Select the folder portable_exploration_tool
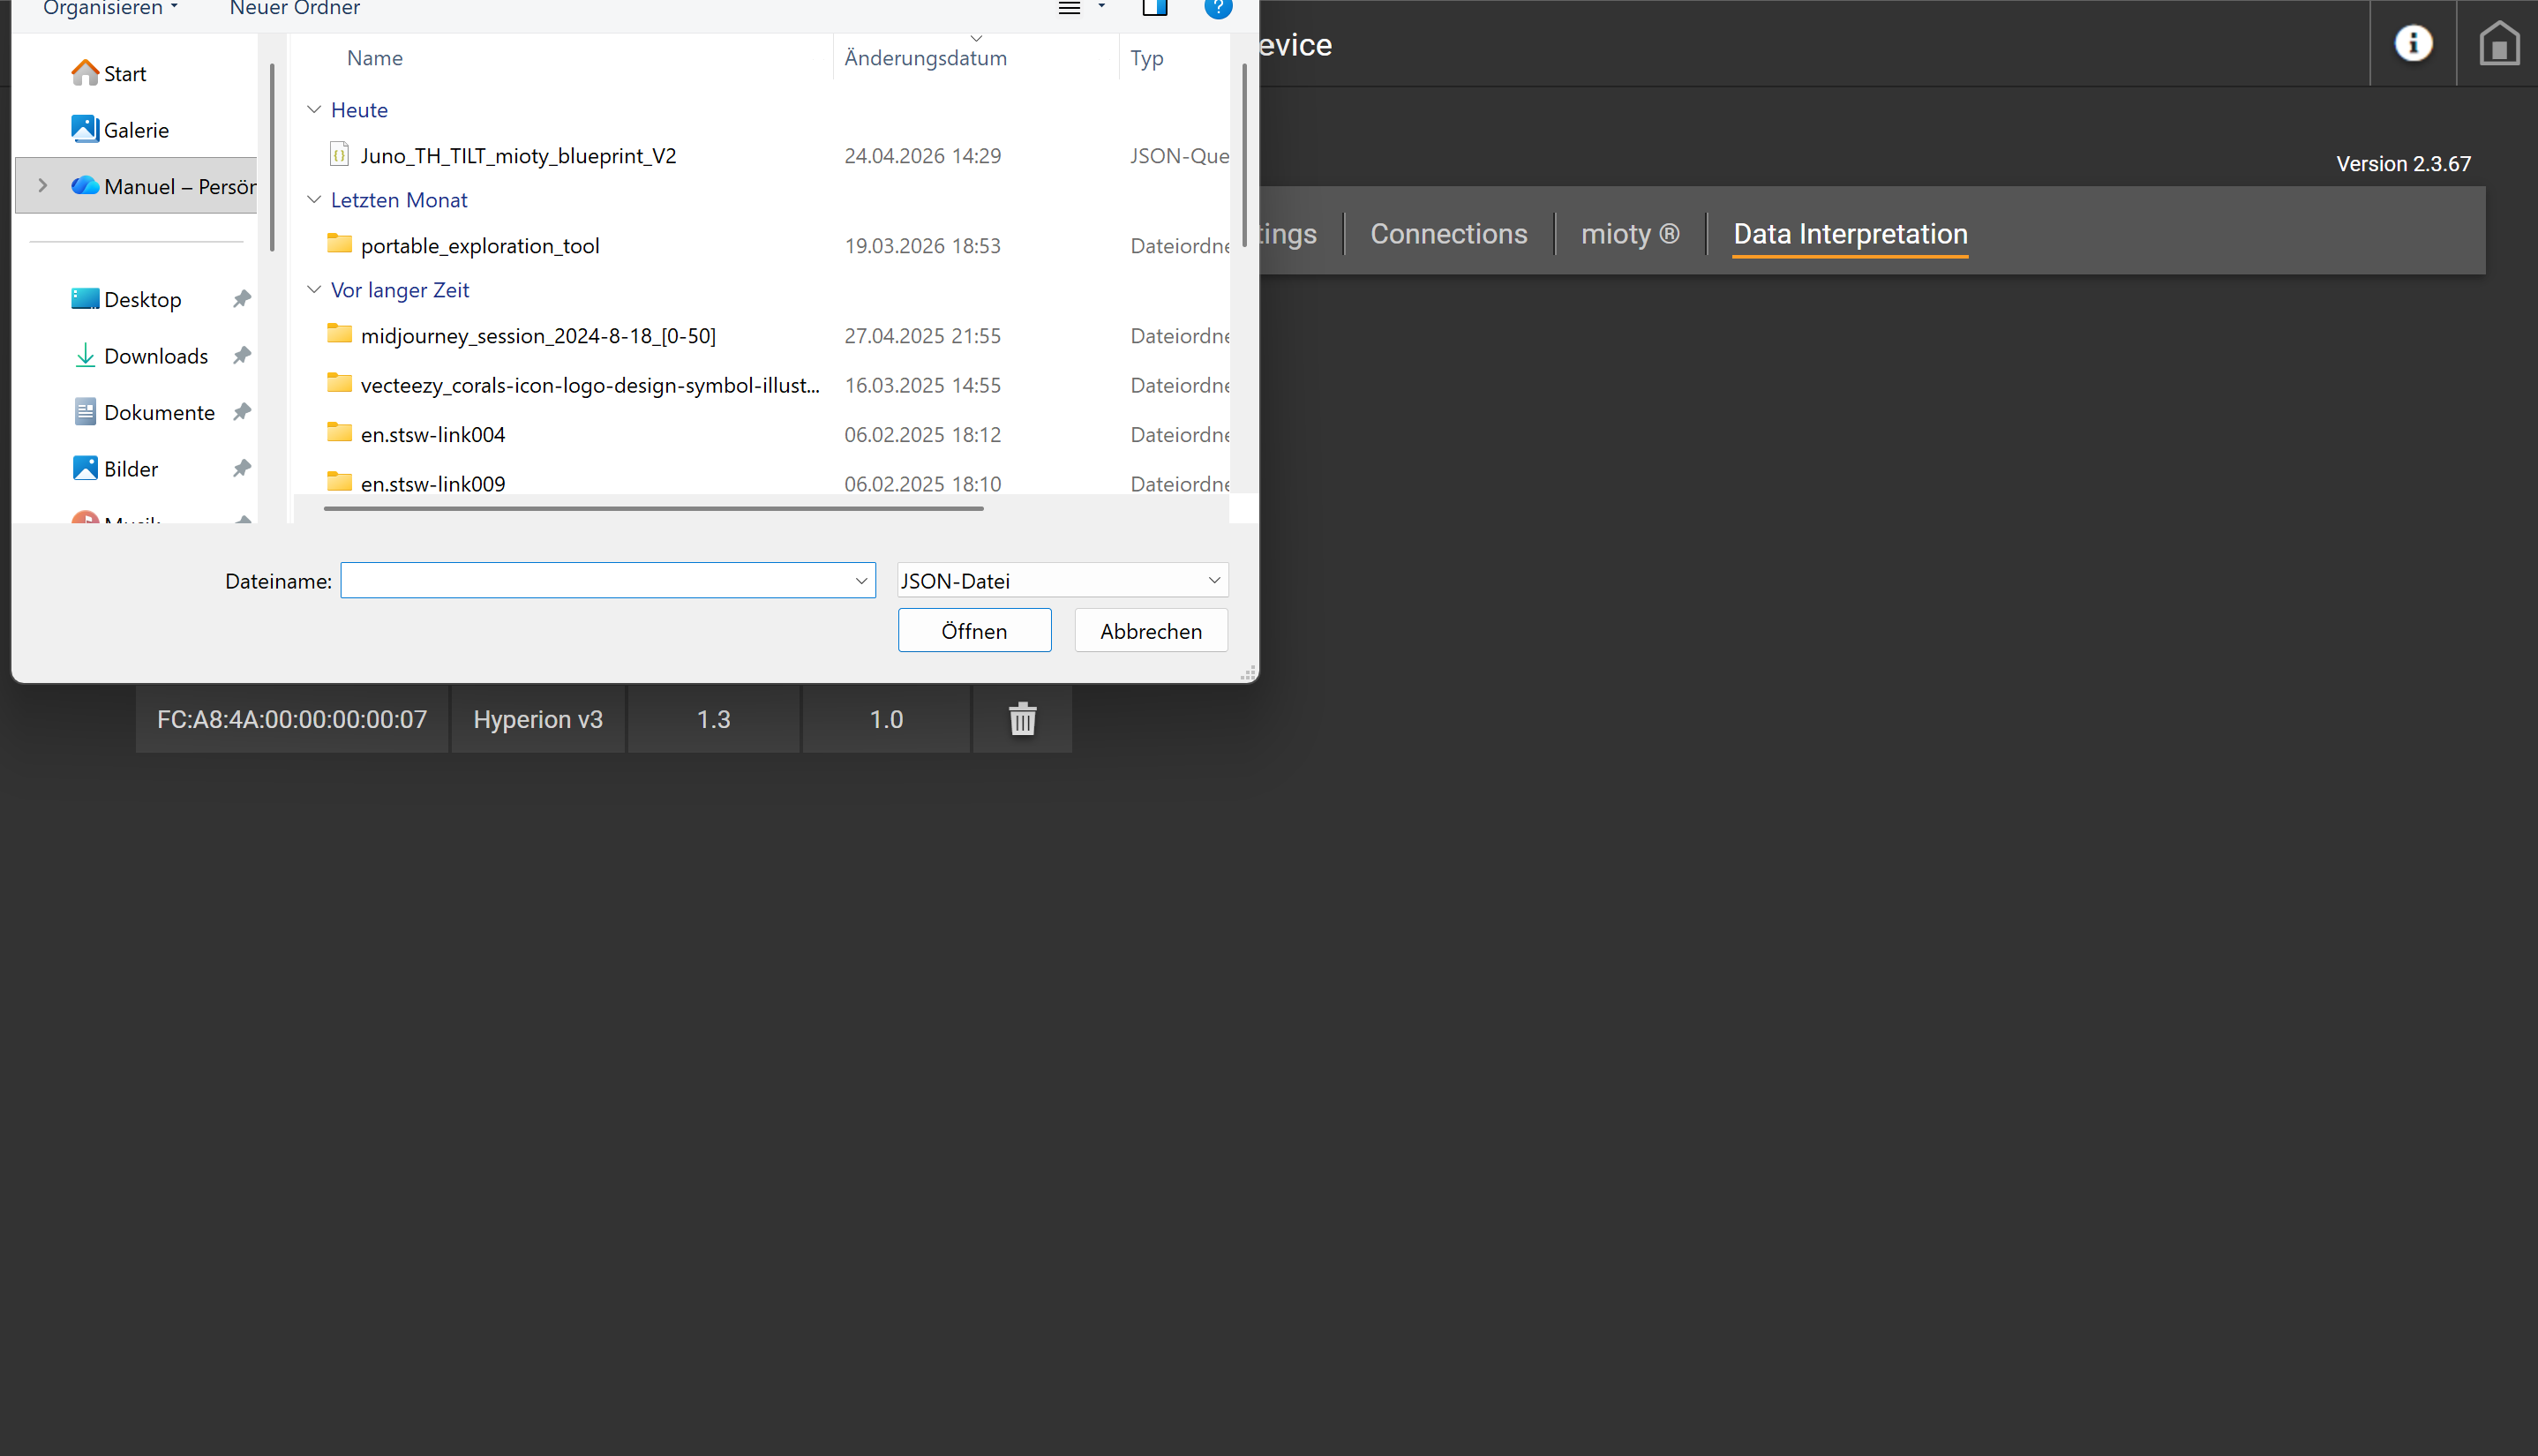The height and width of the screenshot is (1456, 2538). pyautogui.click(x=480, y=245)
